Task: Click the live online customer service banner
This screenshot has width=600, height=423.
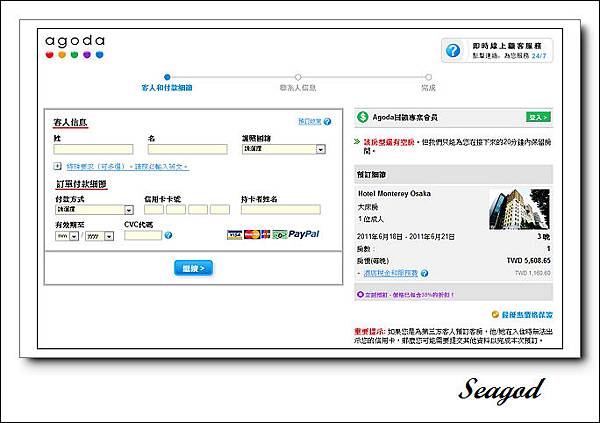Action: [x=497, y=50]
